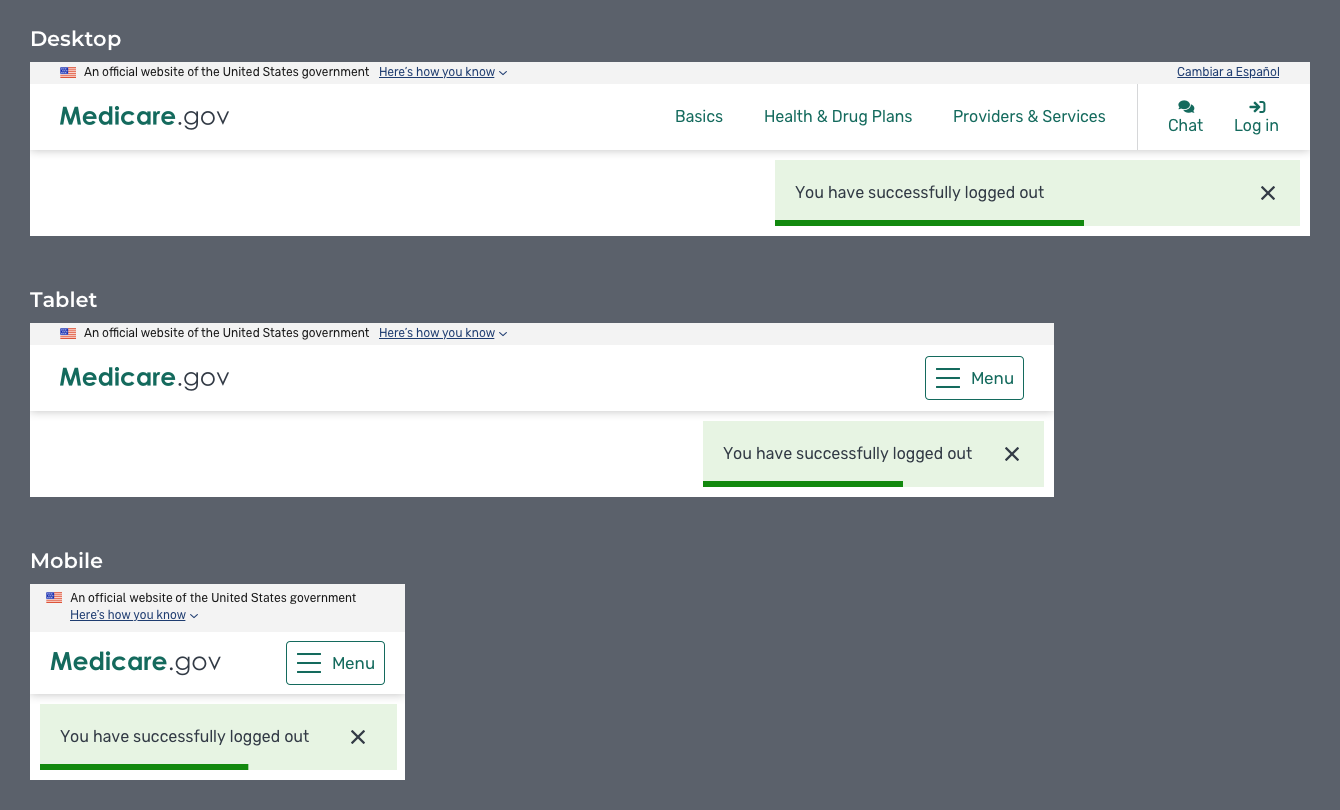Expand "Here's how you know" in tablet banner

coord(442,333)
